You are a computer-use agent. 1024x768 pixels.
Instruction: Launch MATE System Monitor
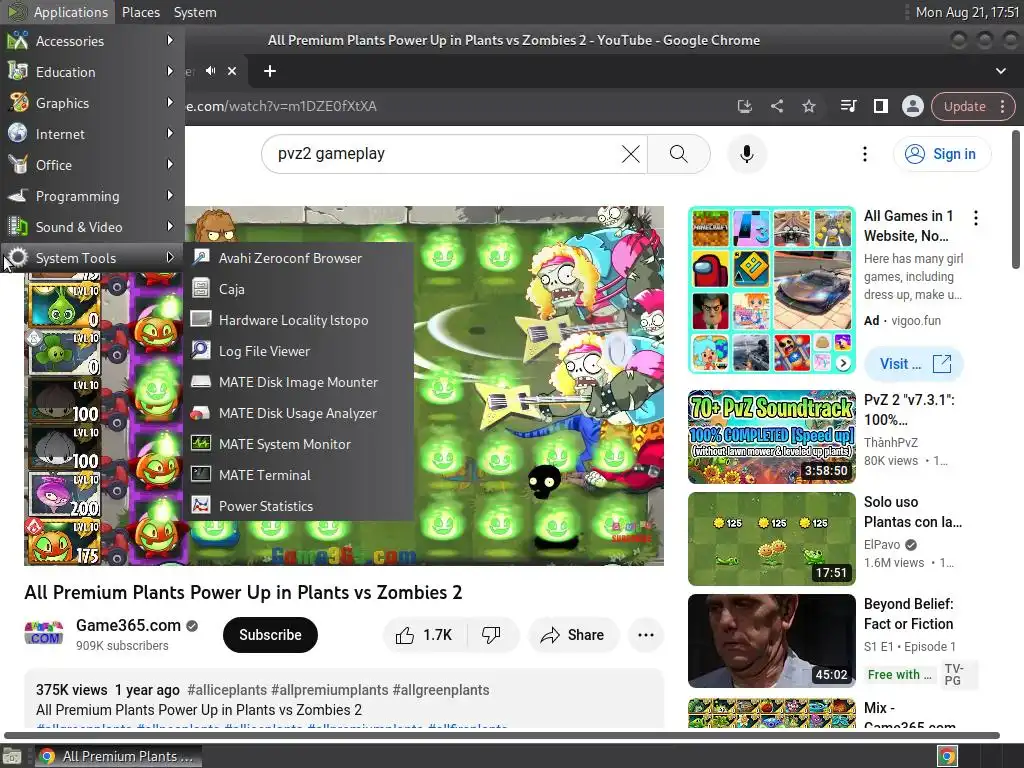[299, 444]
